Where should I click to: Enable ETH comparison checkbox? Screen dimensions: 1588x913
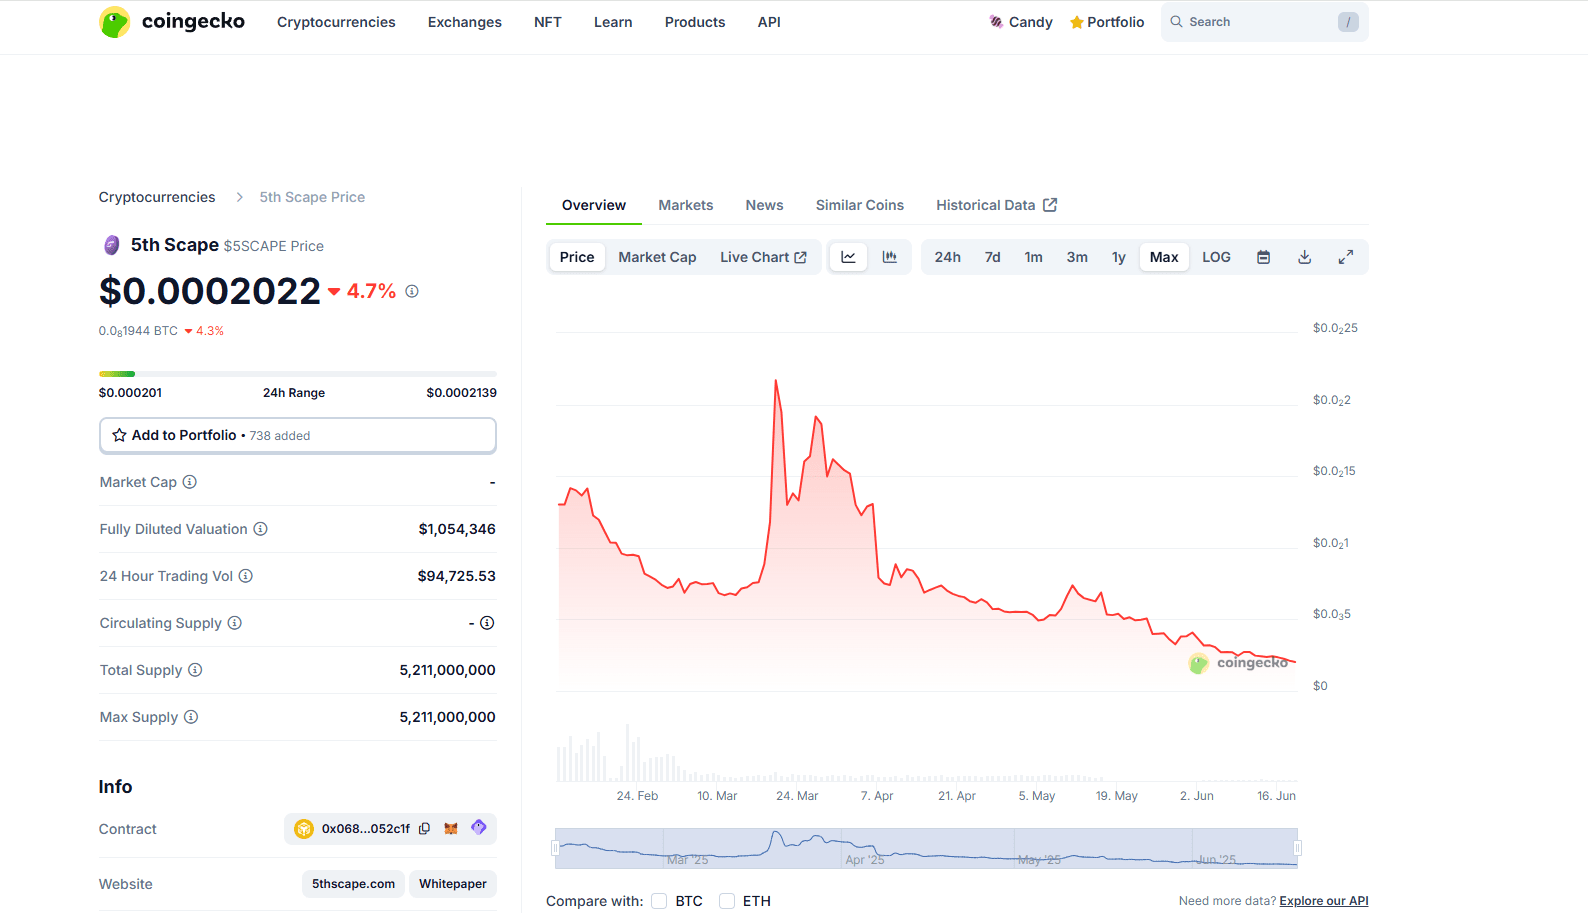click(727, 901)
